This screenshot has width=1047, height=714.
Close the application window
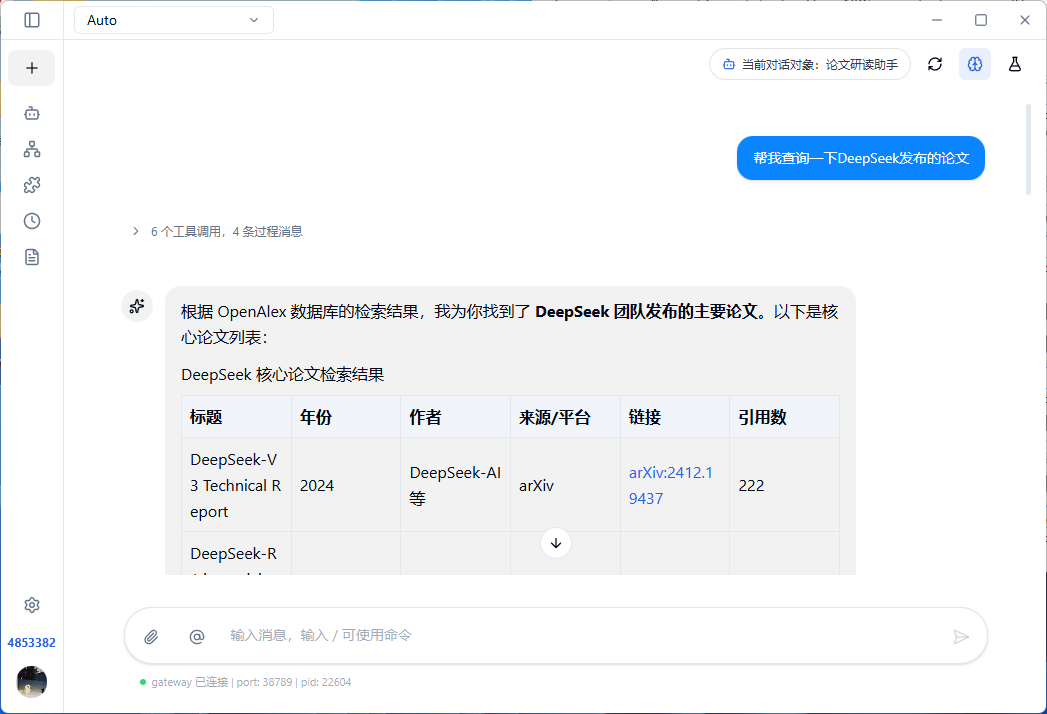[x=1025, y=20]
